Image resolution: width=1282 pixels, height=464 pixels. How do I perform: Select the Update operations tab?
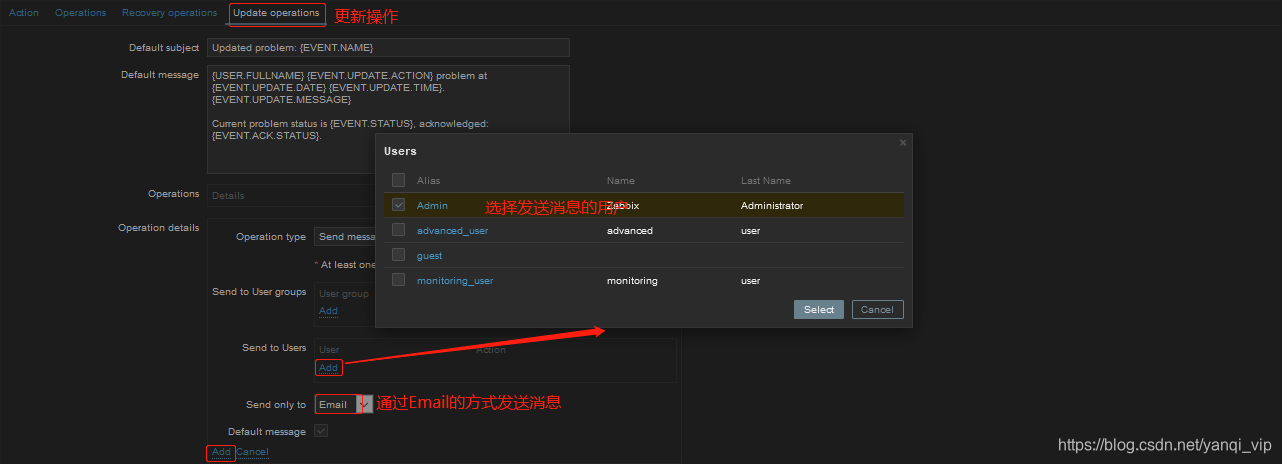pyautogui.click(x=276, y=13)
